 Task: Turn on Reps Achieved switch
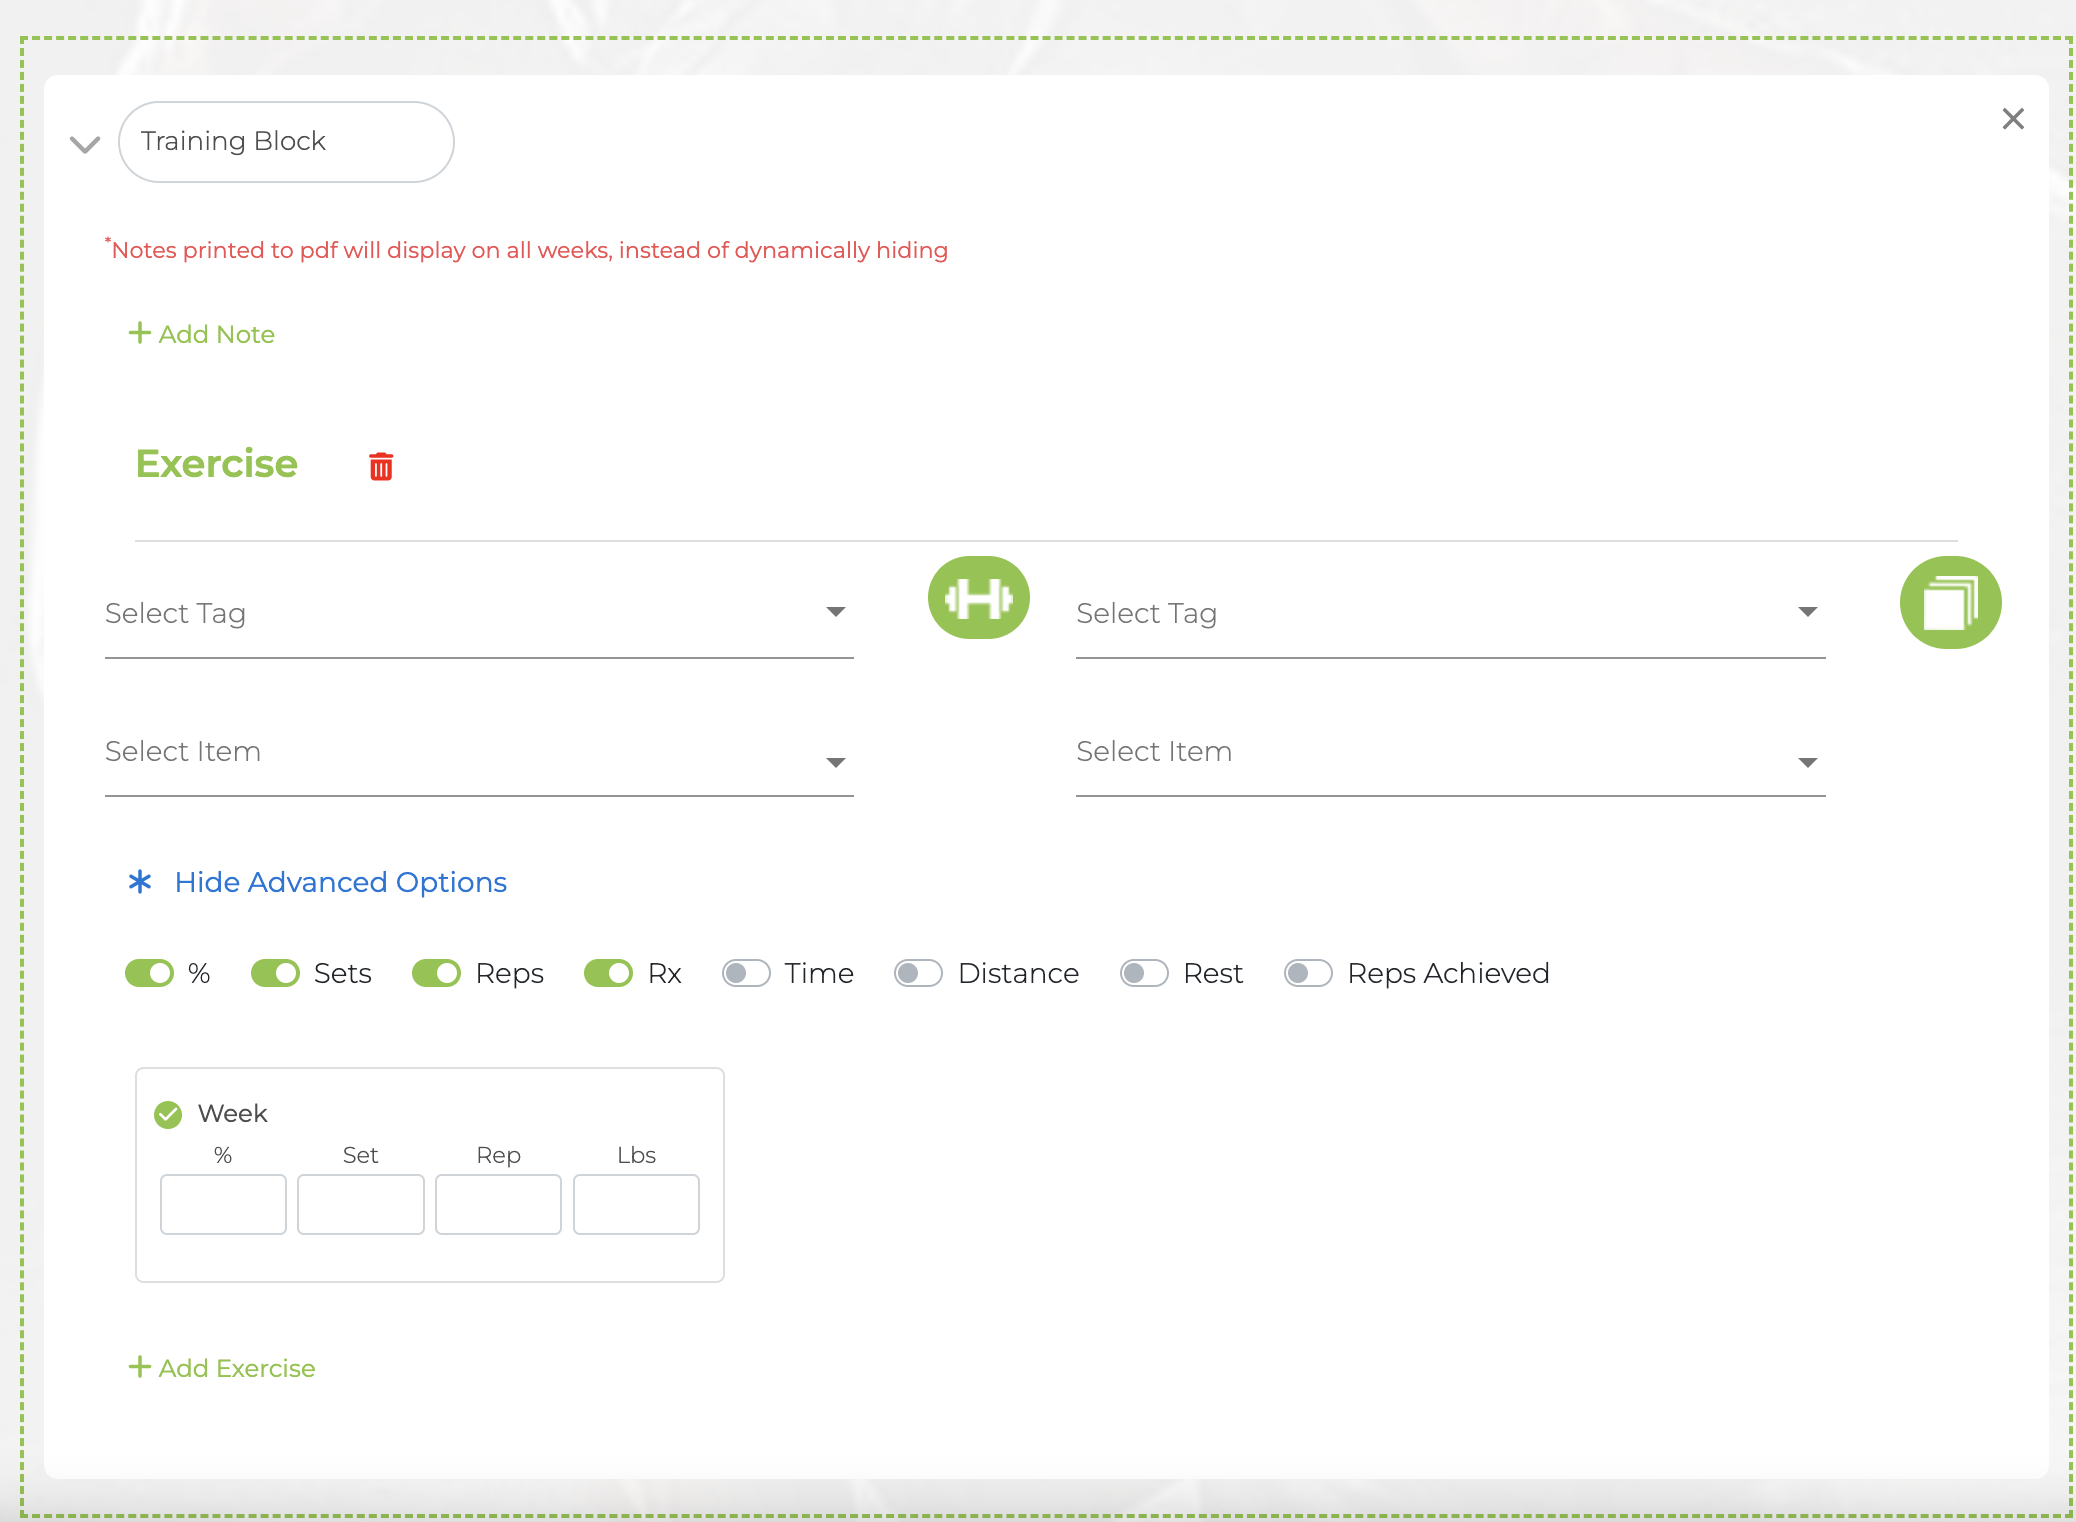1308,973
